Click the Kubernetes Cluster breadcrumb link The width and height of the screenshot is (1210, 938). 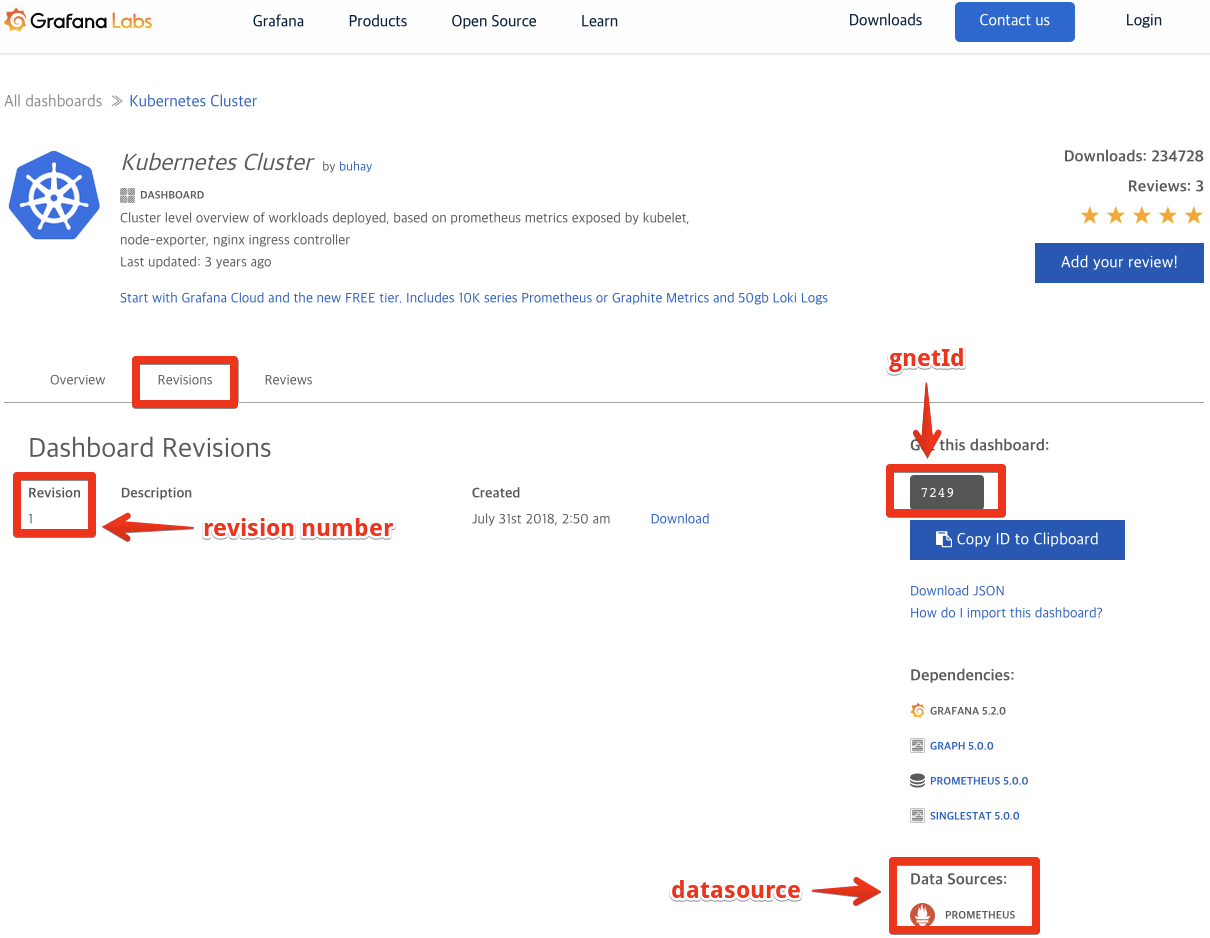[193, 101]
